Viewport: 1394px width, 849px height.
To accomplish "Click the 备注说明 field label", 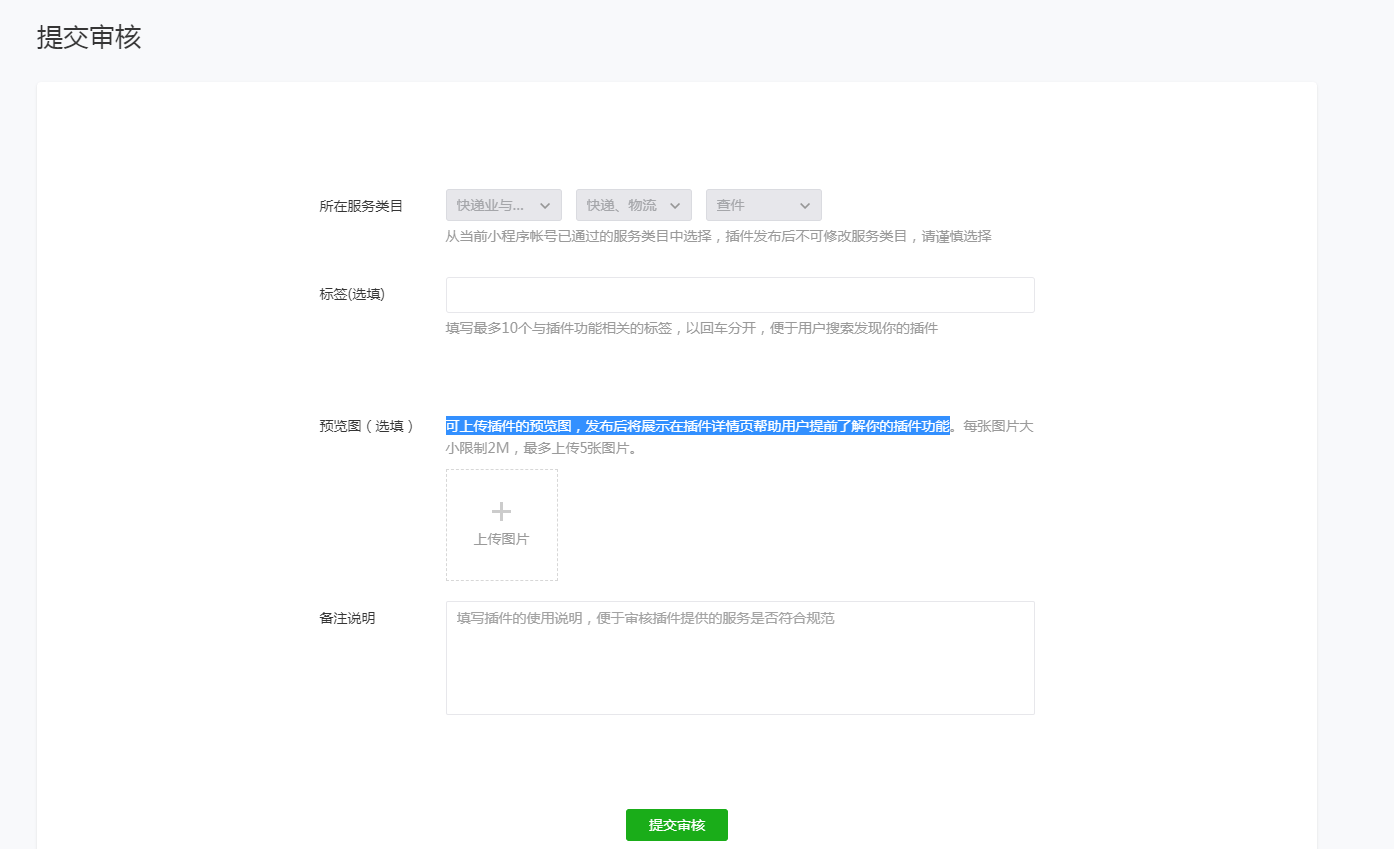I will [347, 618].
